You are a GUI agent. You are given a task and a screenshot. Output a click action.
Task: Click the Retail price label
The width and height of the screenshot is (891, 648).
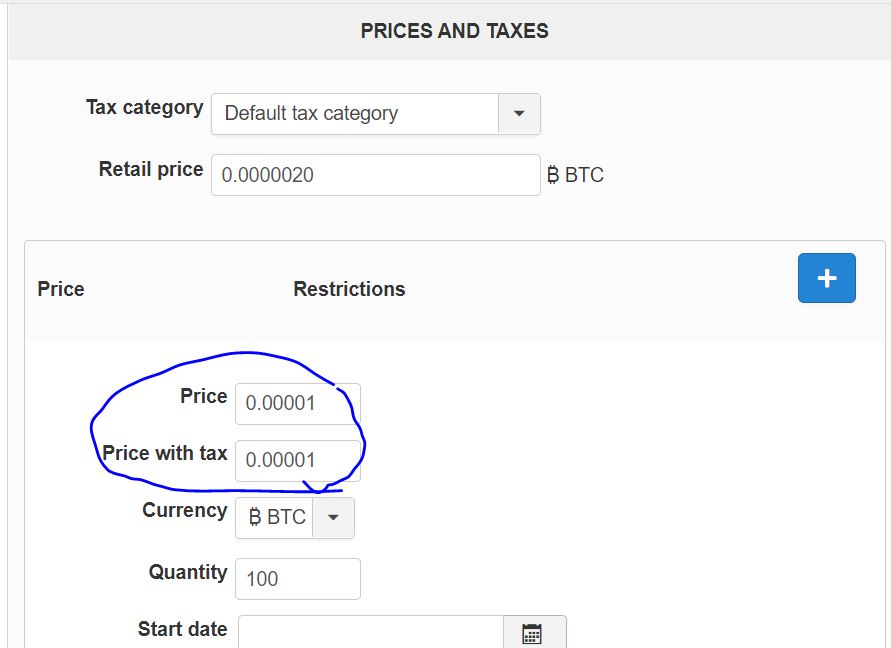[151, 169]
